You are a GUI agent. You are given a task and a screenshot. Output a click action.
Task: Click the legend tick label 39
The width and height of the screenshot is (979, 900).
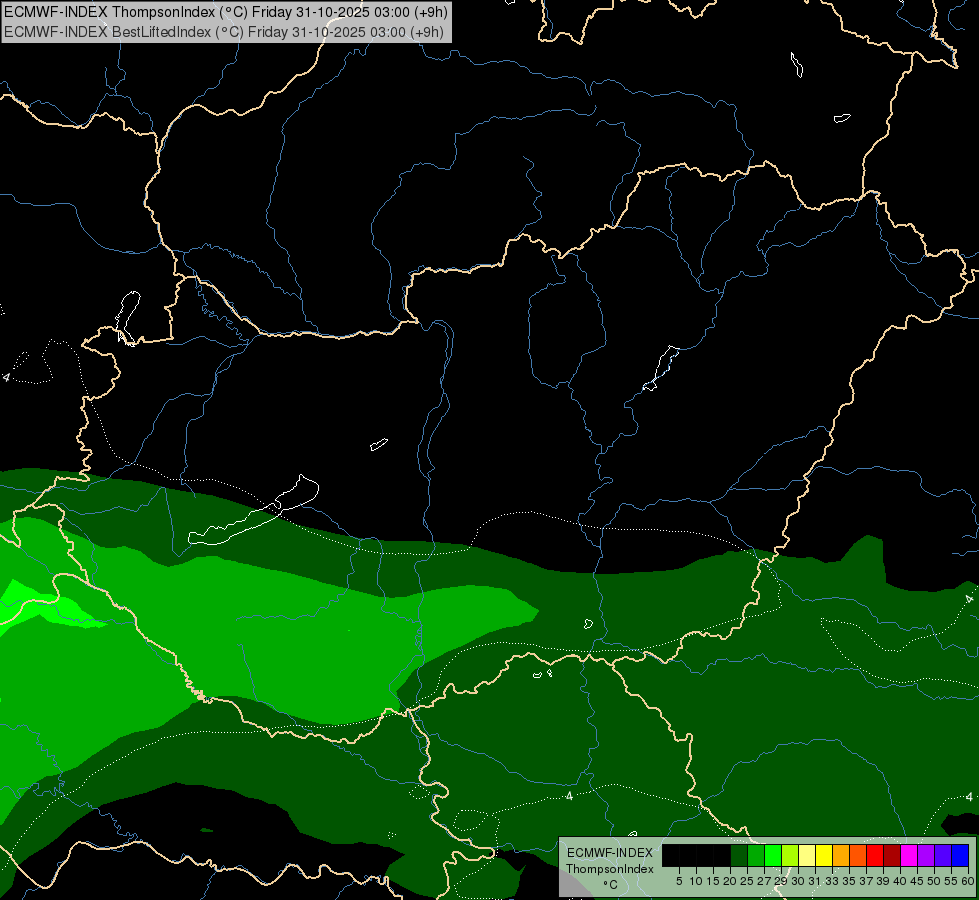coord(883,881)
